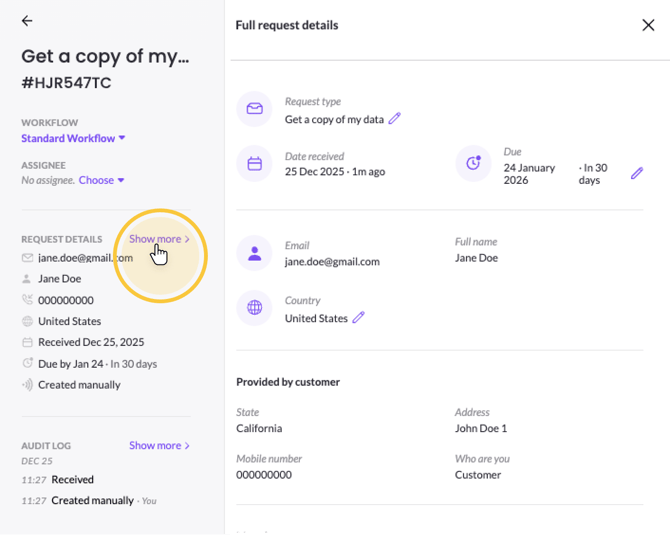Click the calendar date received icon
This screenshot has width=670, height=543.
click(x=254, y=163)
